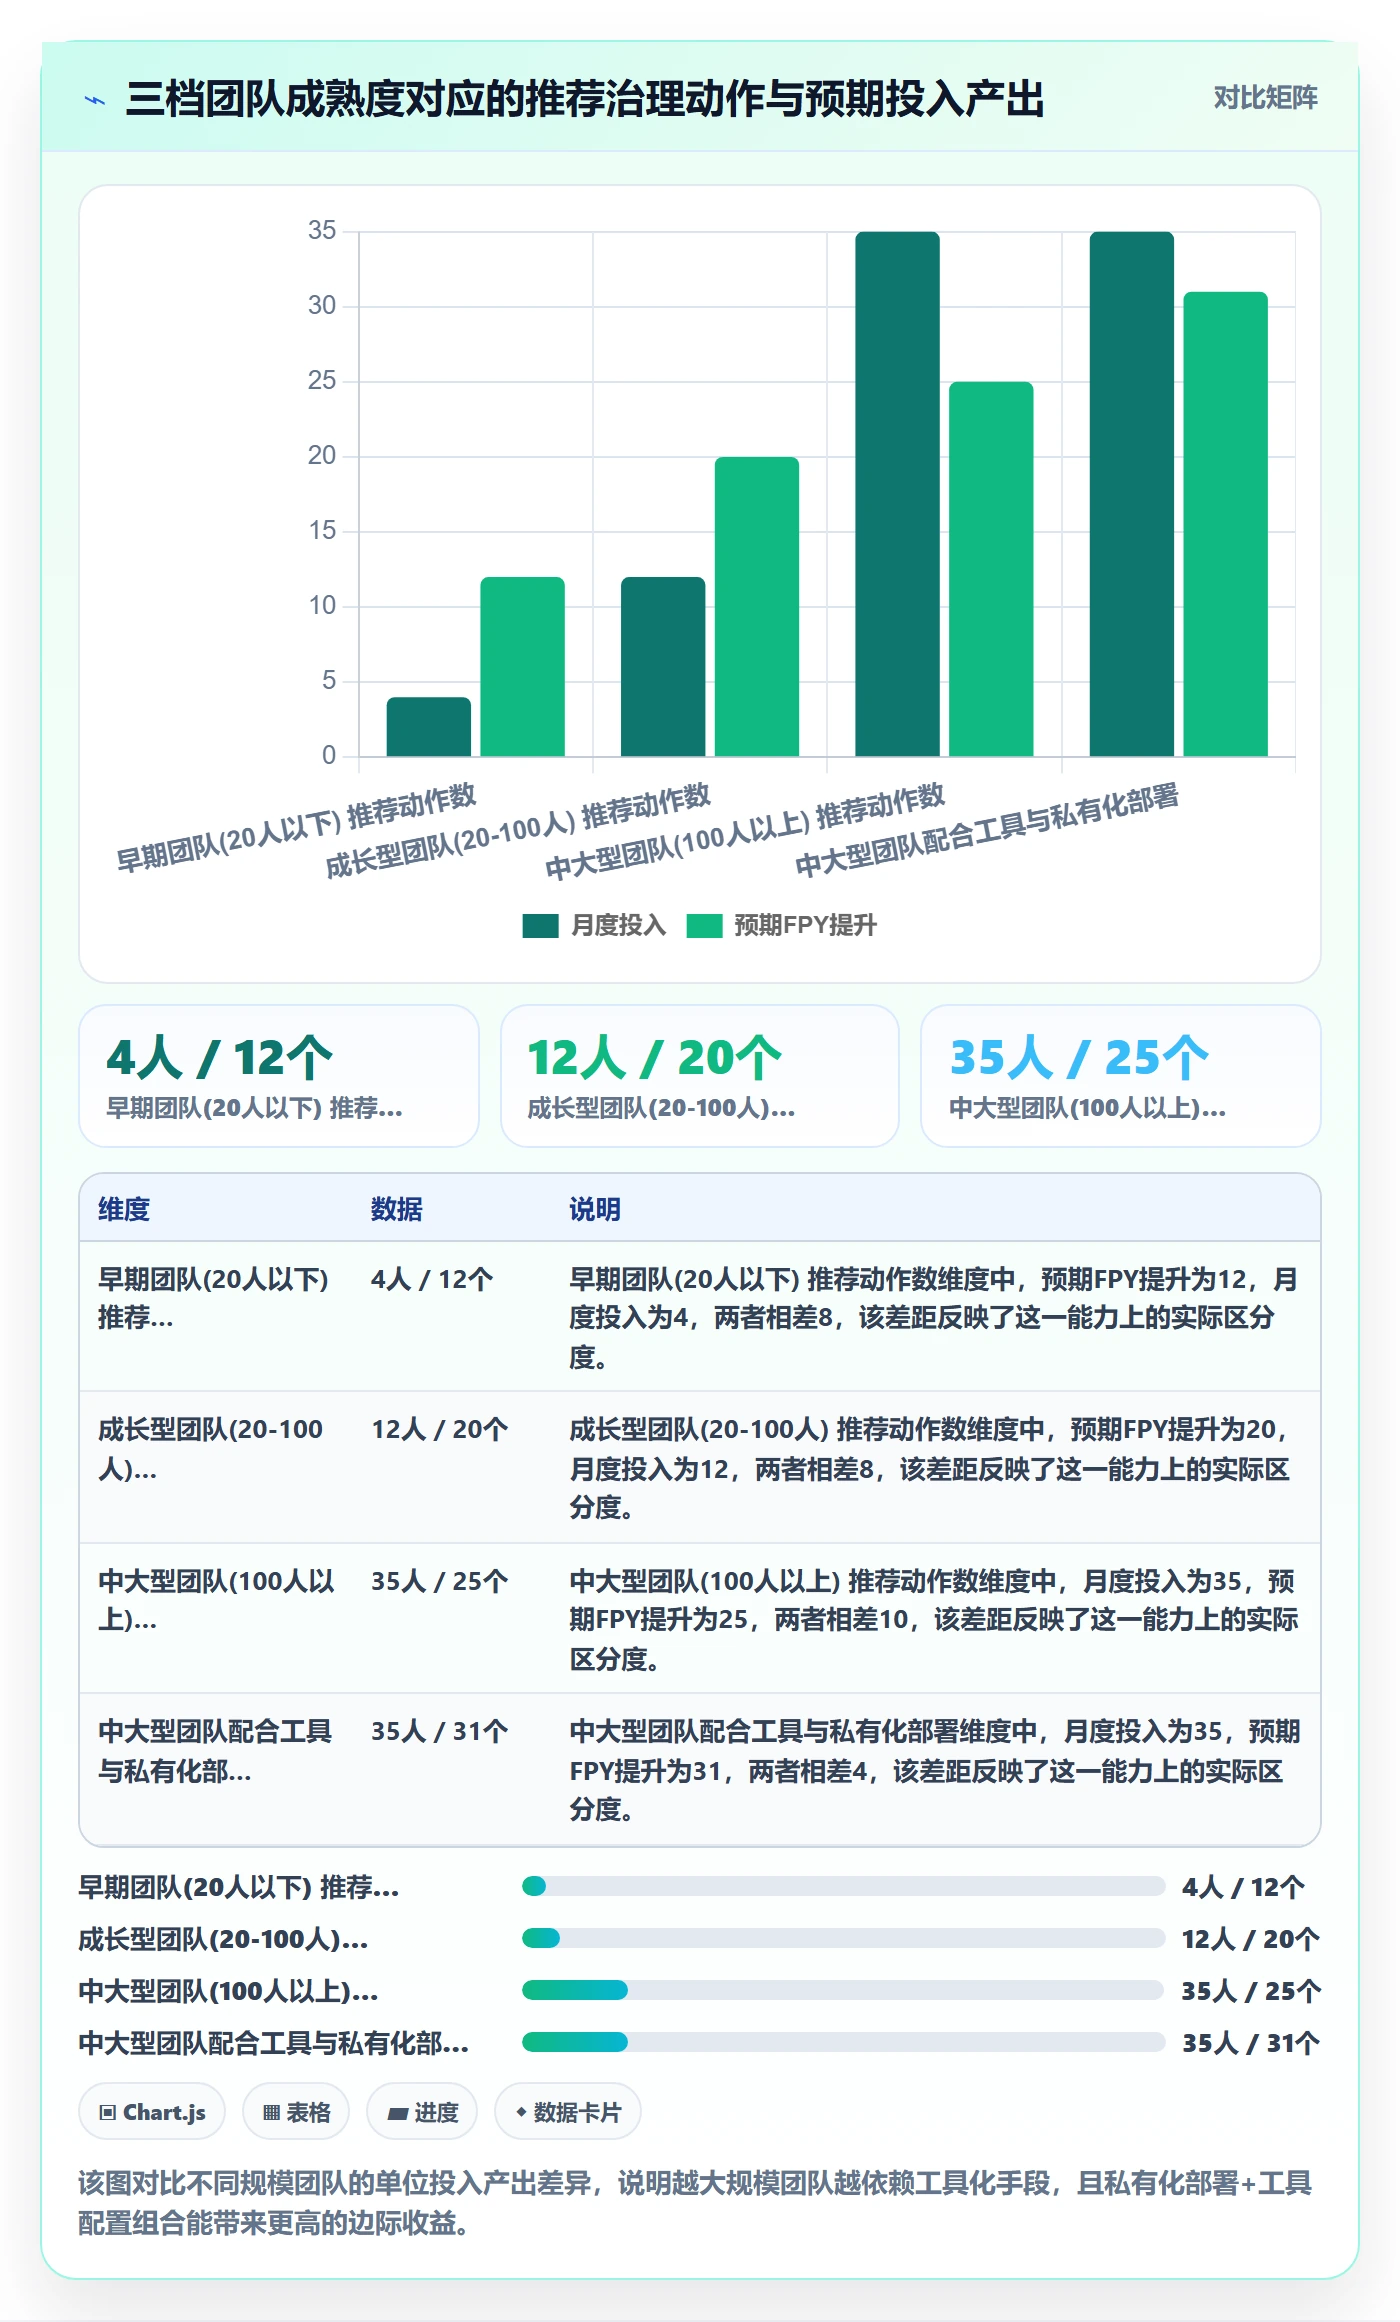Viewport: 1400px width, 2322px height.
Task: Click the green FPY bar for 成长型团队
Action: [x=757, y=607]
